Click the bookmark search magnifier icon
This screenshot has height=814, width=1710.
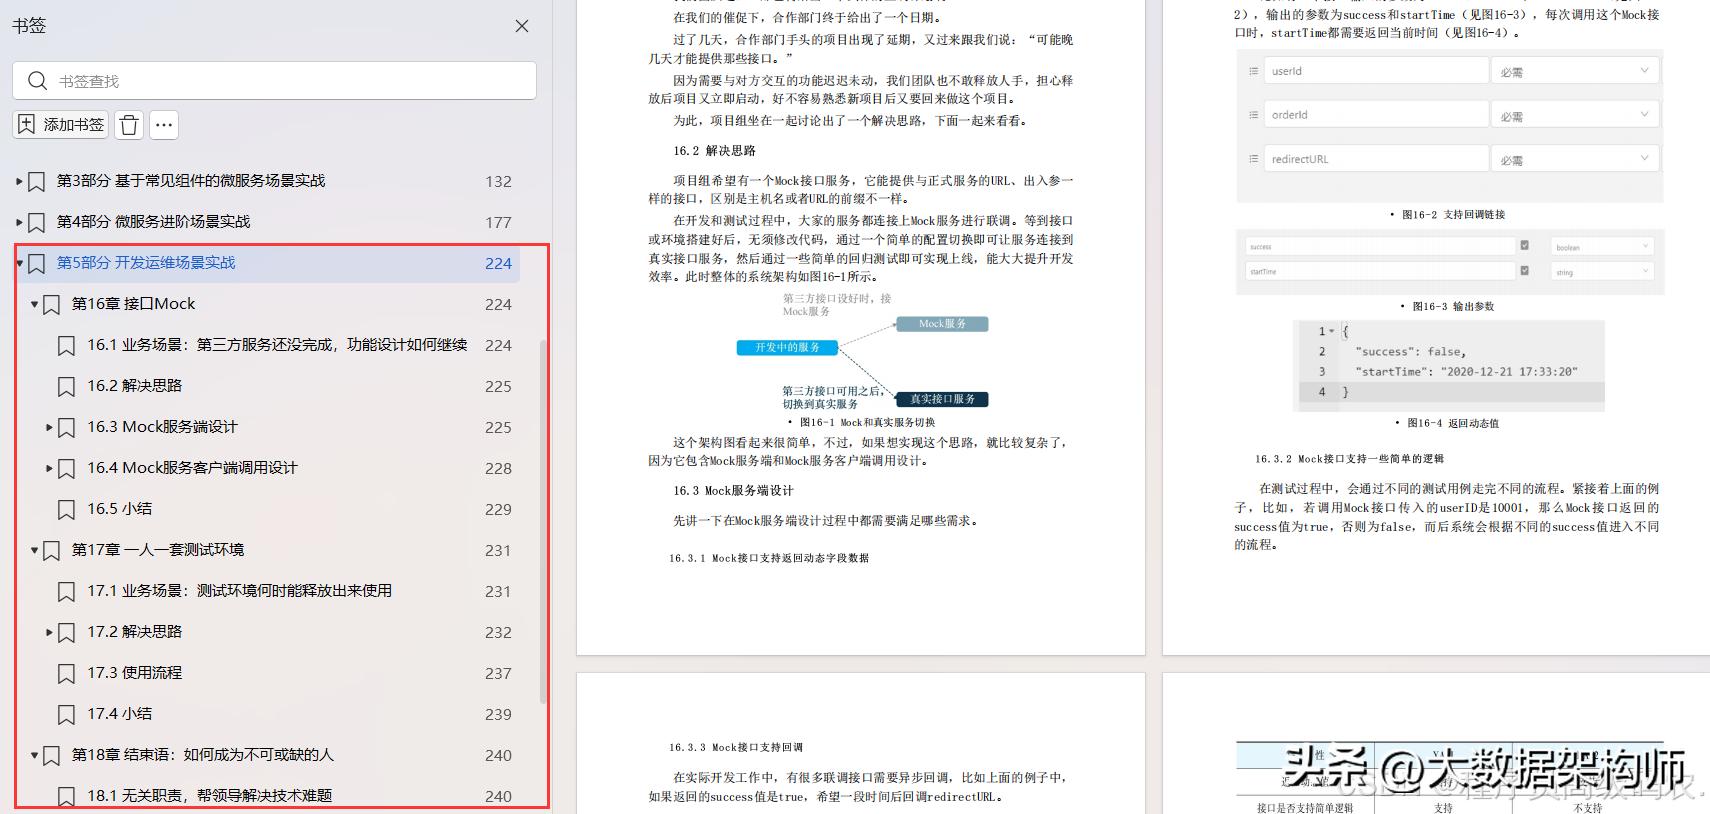[x=37, y=81]
